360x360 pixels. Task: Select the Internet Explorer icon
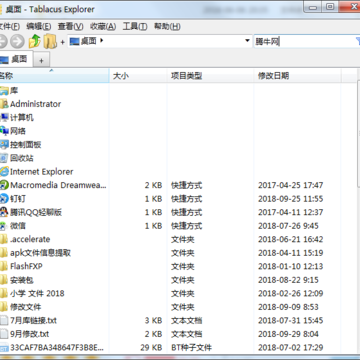(x=4, y=172)
